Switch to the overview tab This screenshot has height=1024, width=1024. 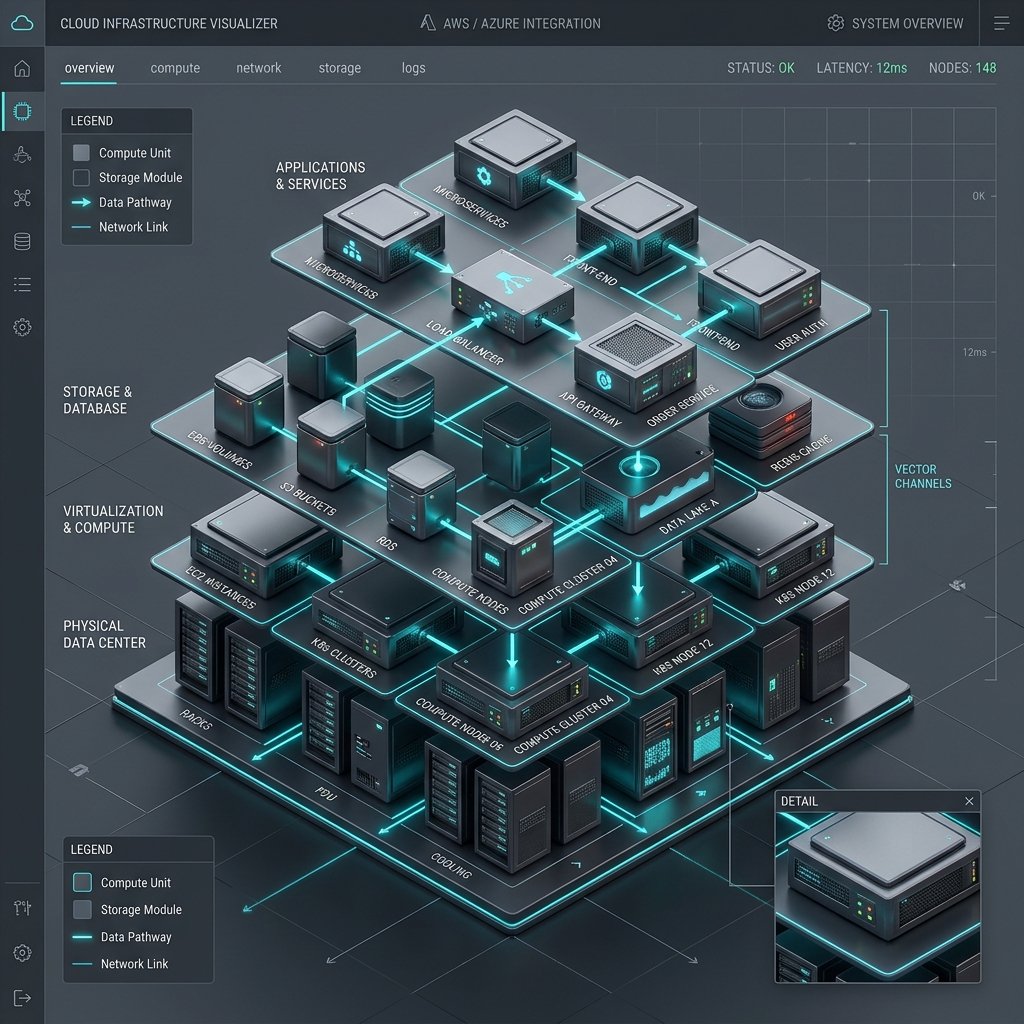click(89, 68)
